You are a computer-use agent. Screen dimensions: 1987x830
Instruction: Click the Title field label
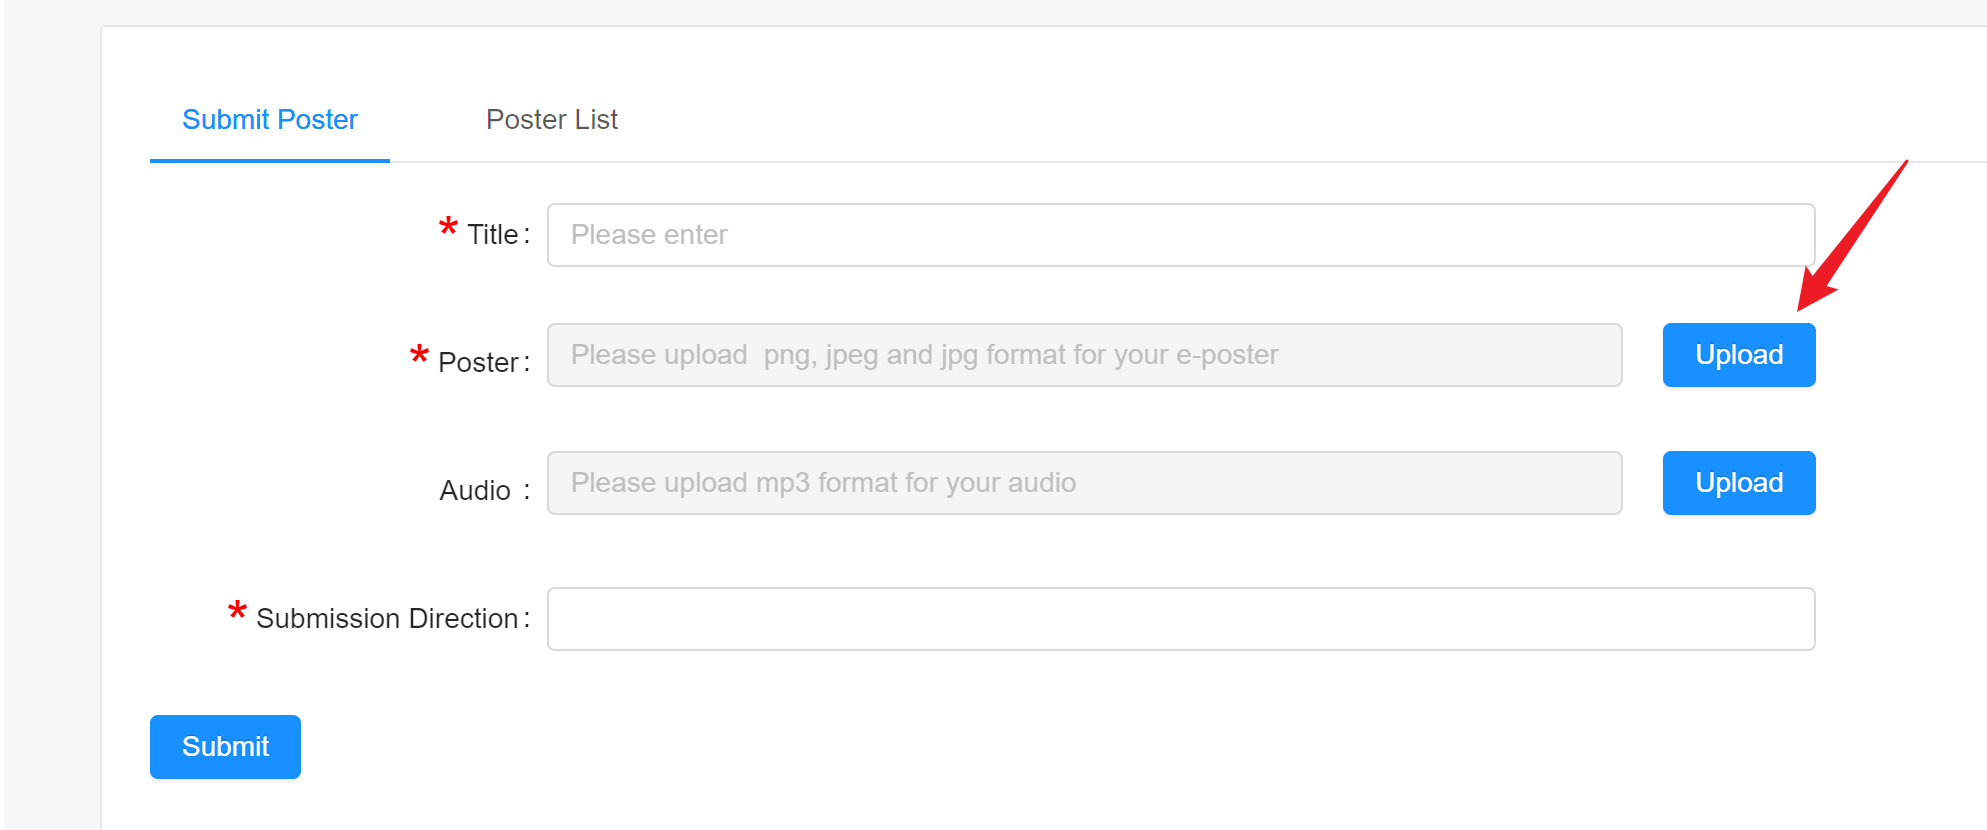point(493,235)
